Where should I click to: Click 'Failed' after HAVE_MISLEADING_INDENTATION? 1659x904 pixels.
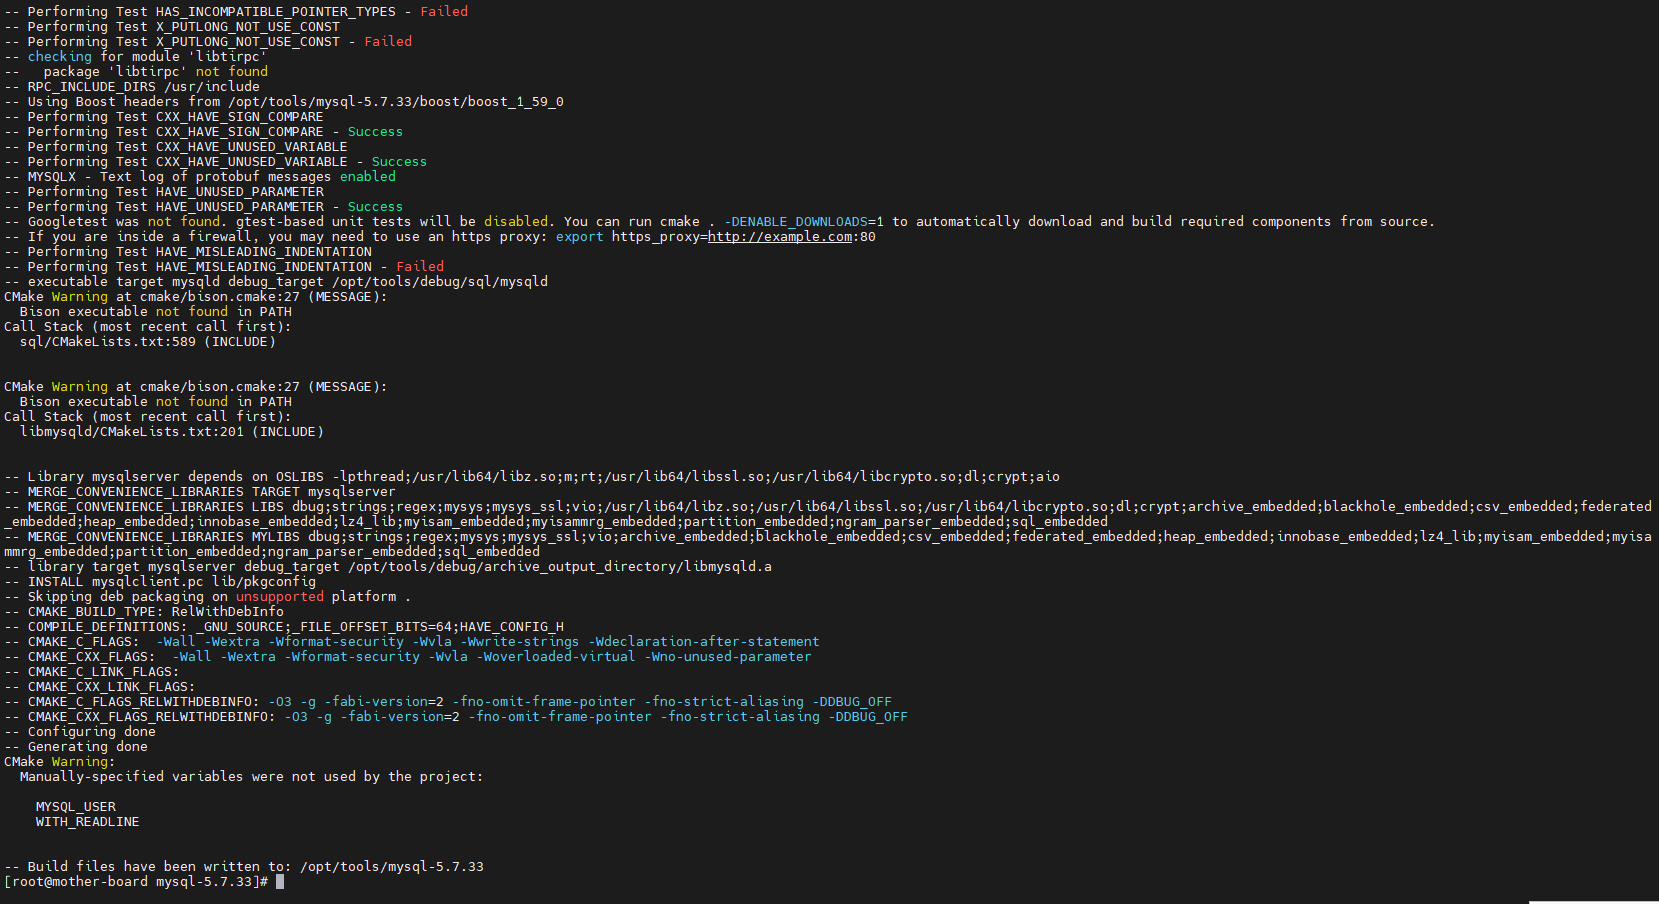pyautogui.click(x=420, y=267)
